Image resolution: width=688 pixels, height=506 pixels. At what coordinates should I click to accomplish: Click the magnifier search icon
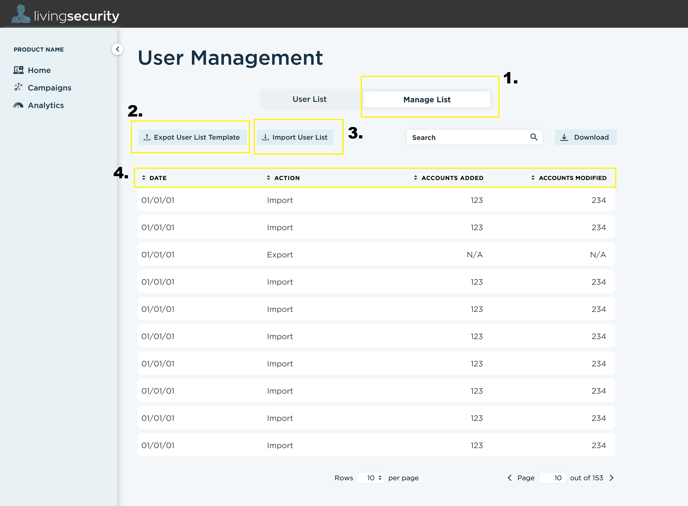point(534,137)
